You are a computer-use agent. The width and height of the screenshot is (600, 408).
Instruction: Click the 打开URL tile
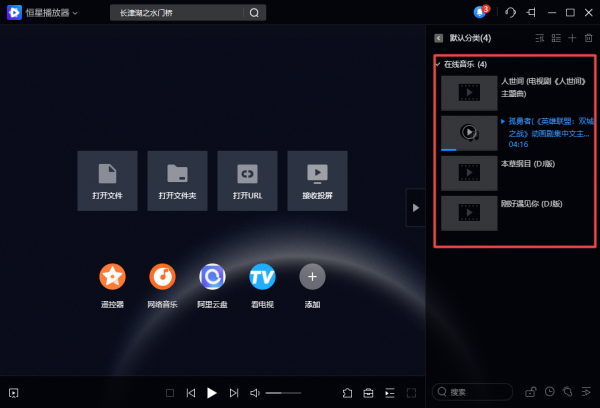[x=247, y=181]
